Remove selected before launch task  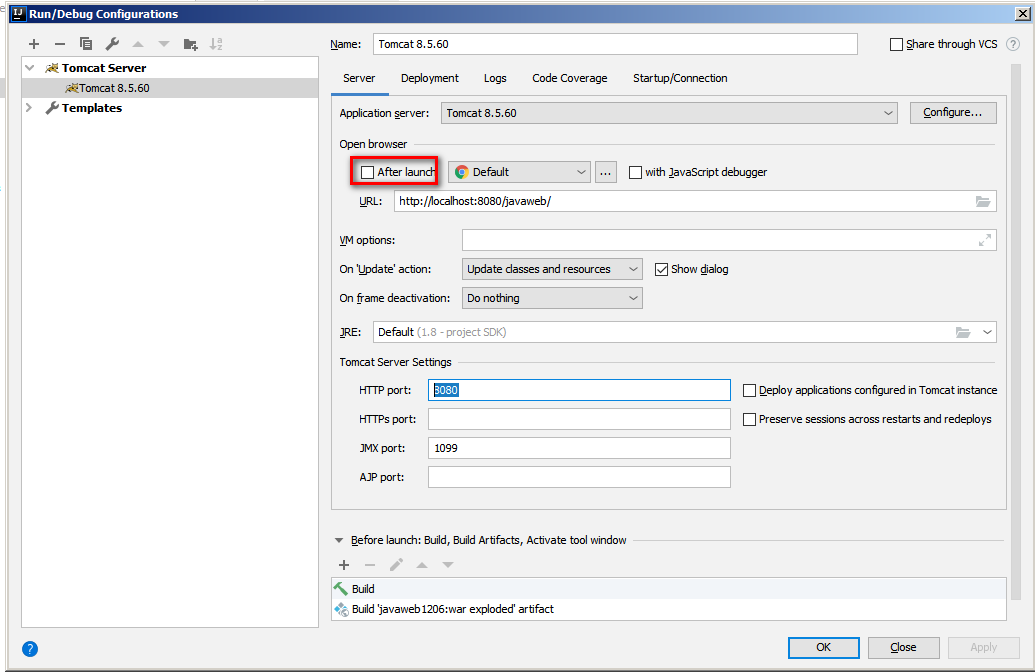(370, 565)
